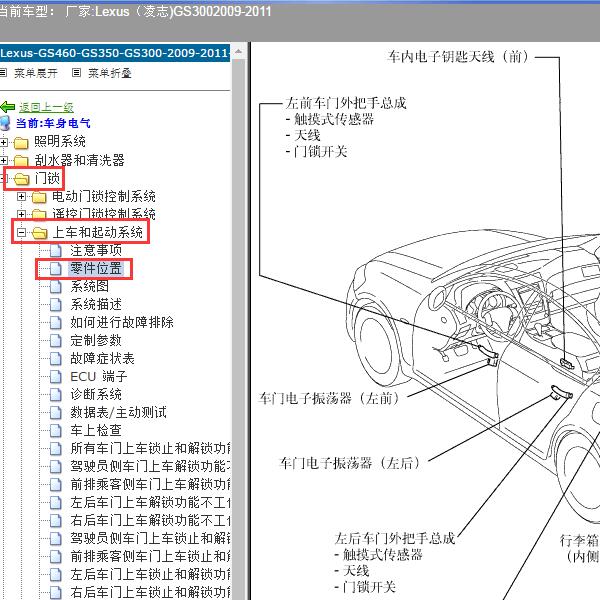Open 驾驶员侧车门上车解锁功能 document
Screen dimensions: 600x600
pos(151,466)
